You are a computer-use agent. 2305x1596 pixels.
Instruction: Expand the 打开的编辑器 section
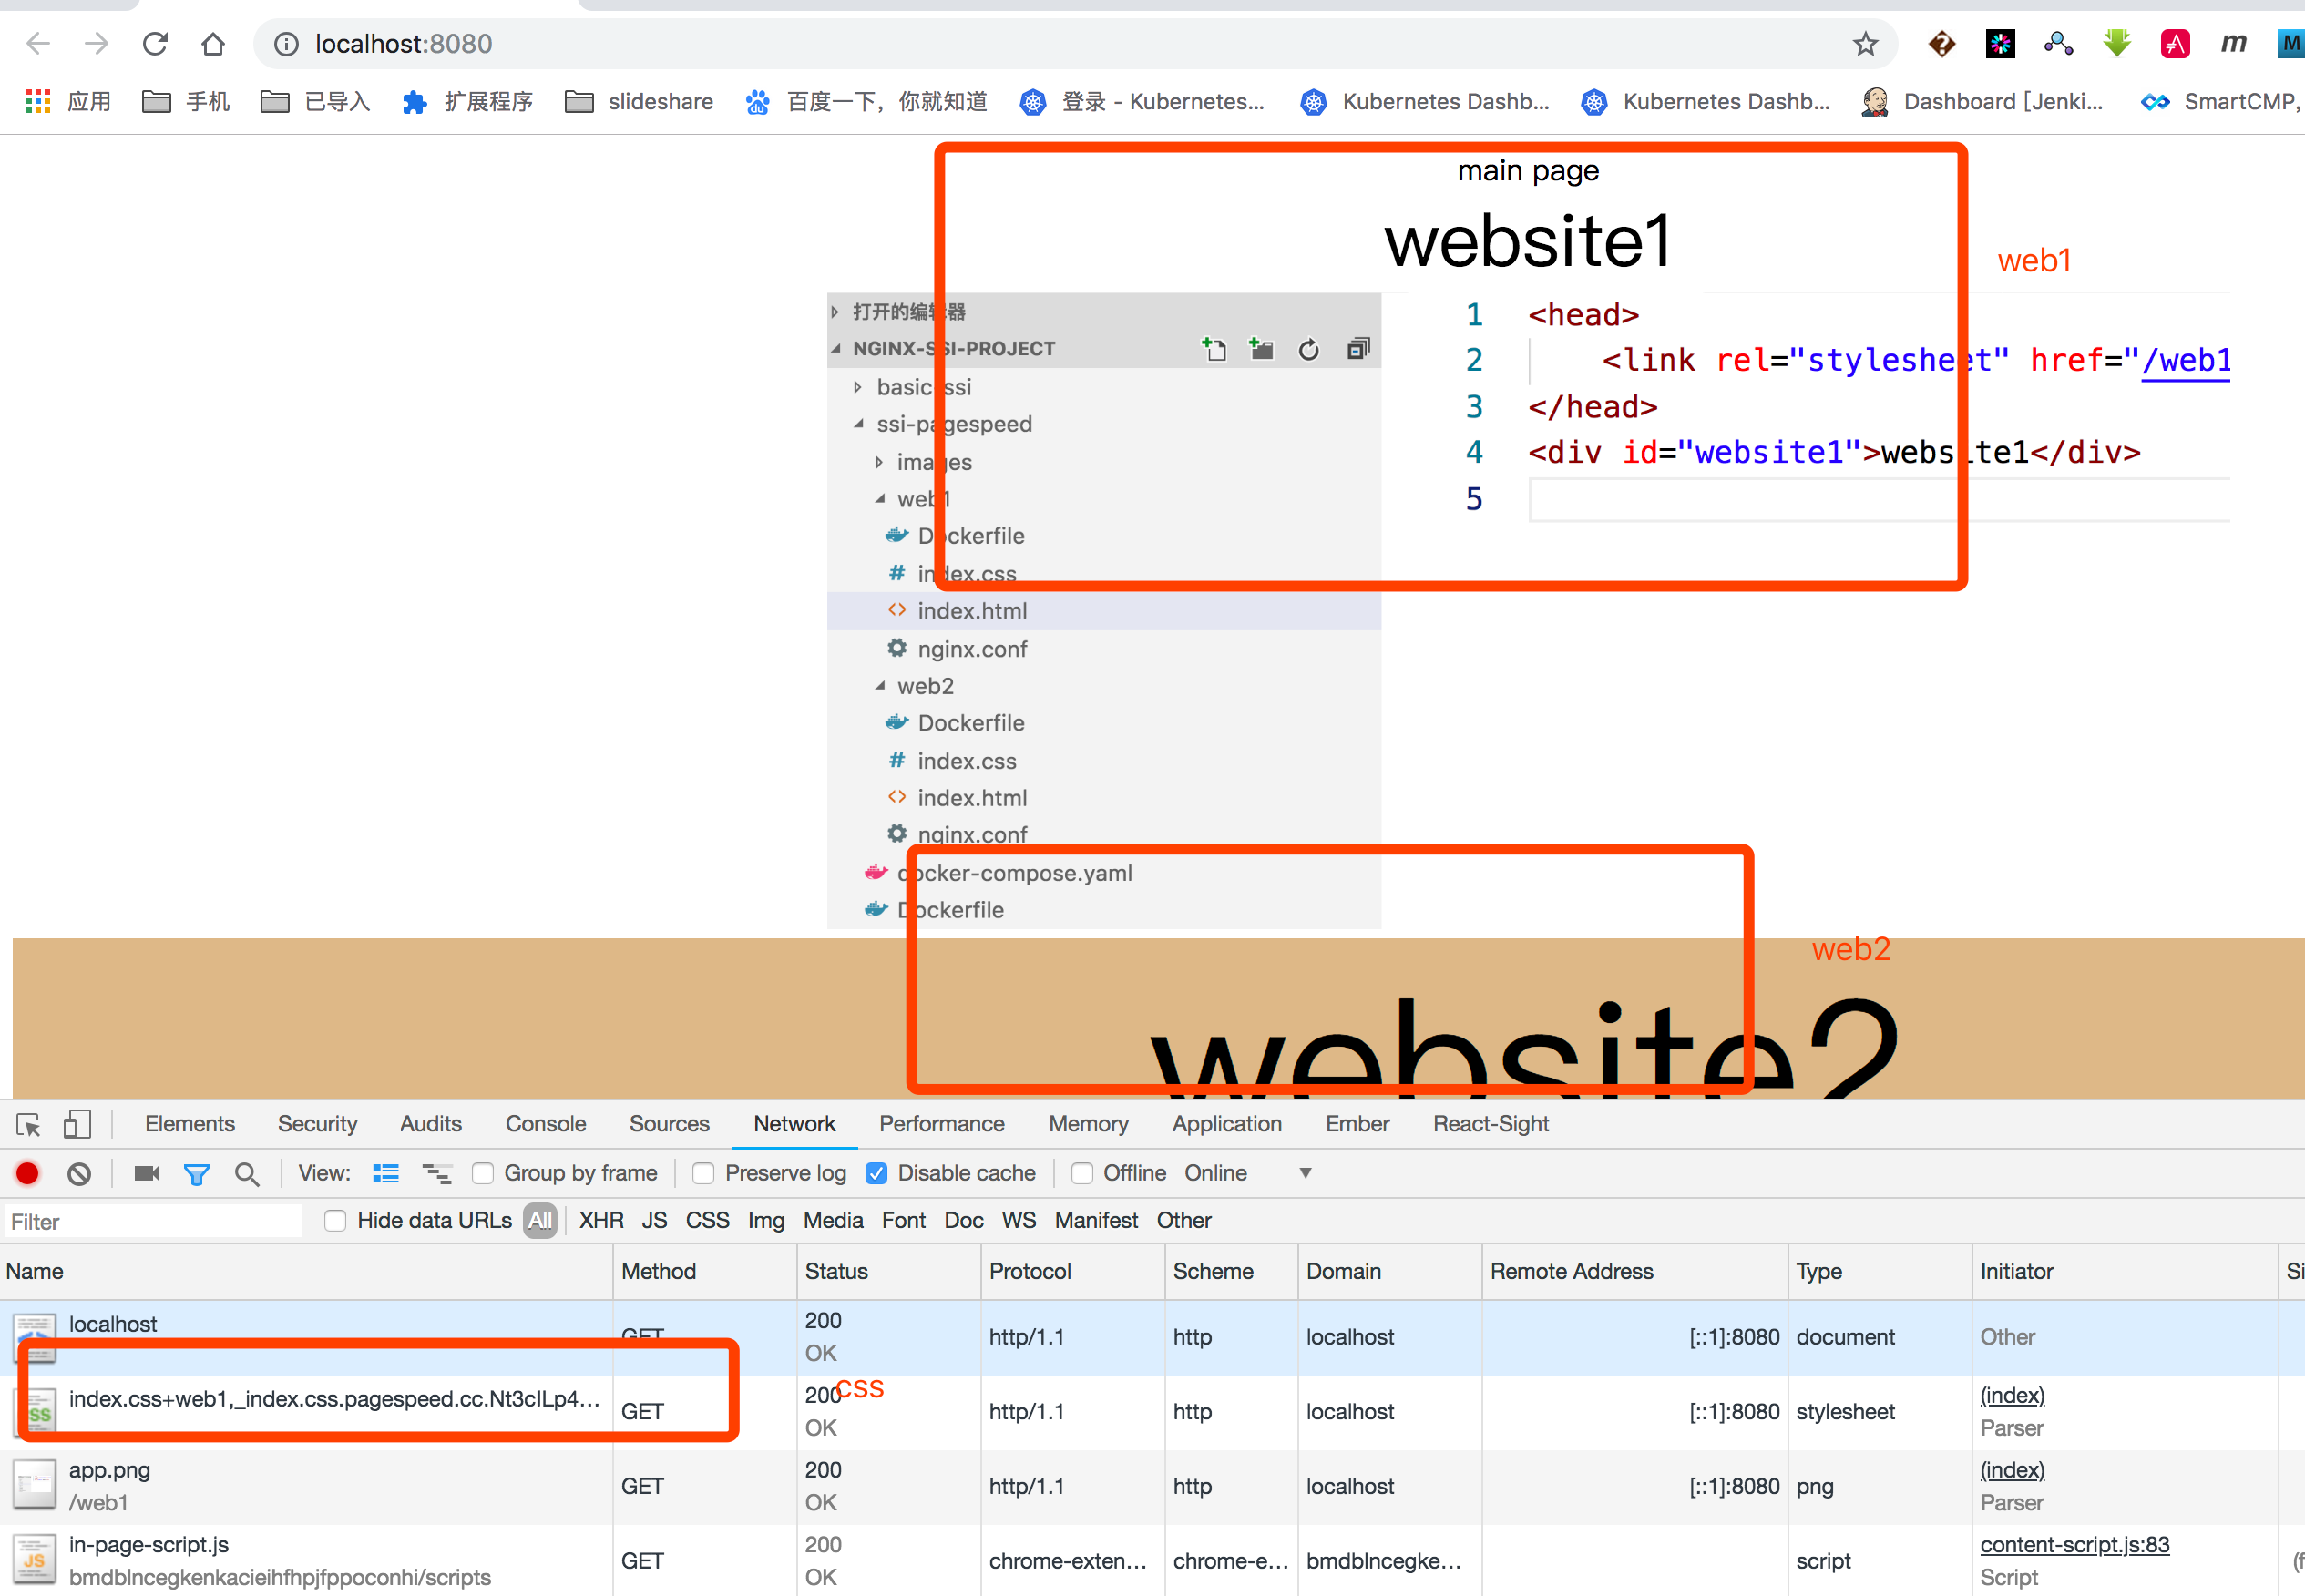835,312
